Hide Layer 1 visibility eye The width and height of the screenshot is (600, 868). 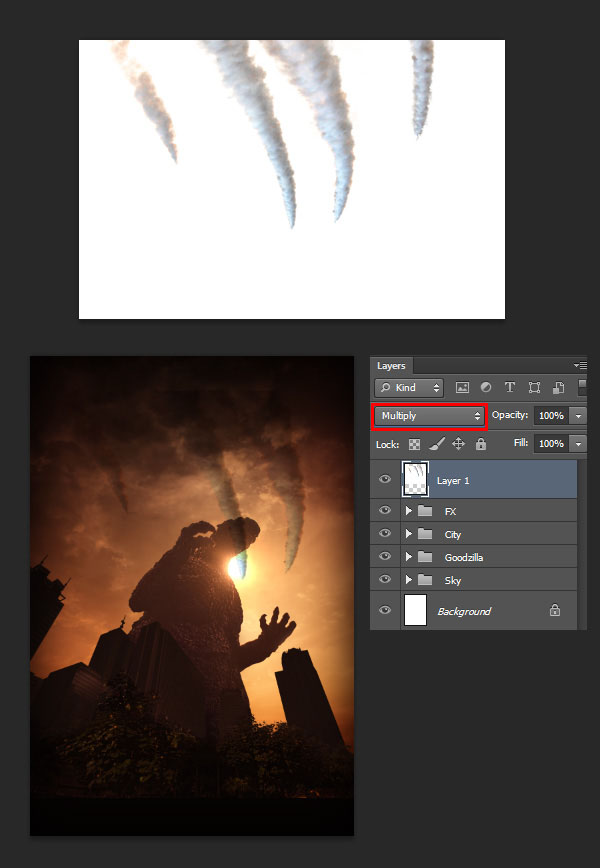pyautogui.click(x=385, y=479)
